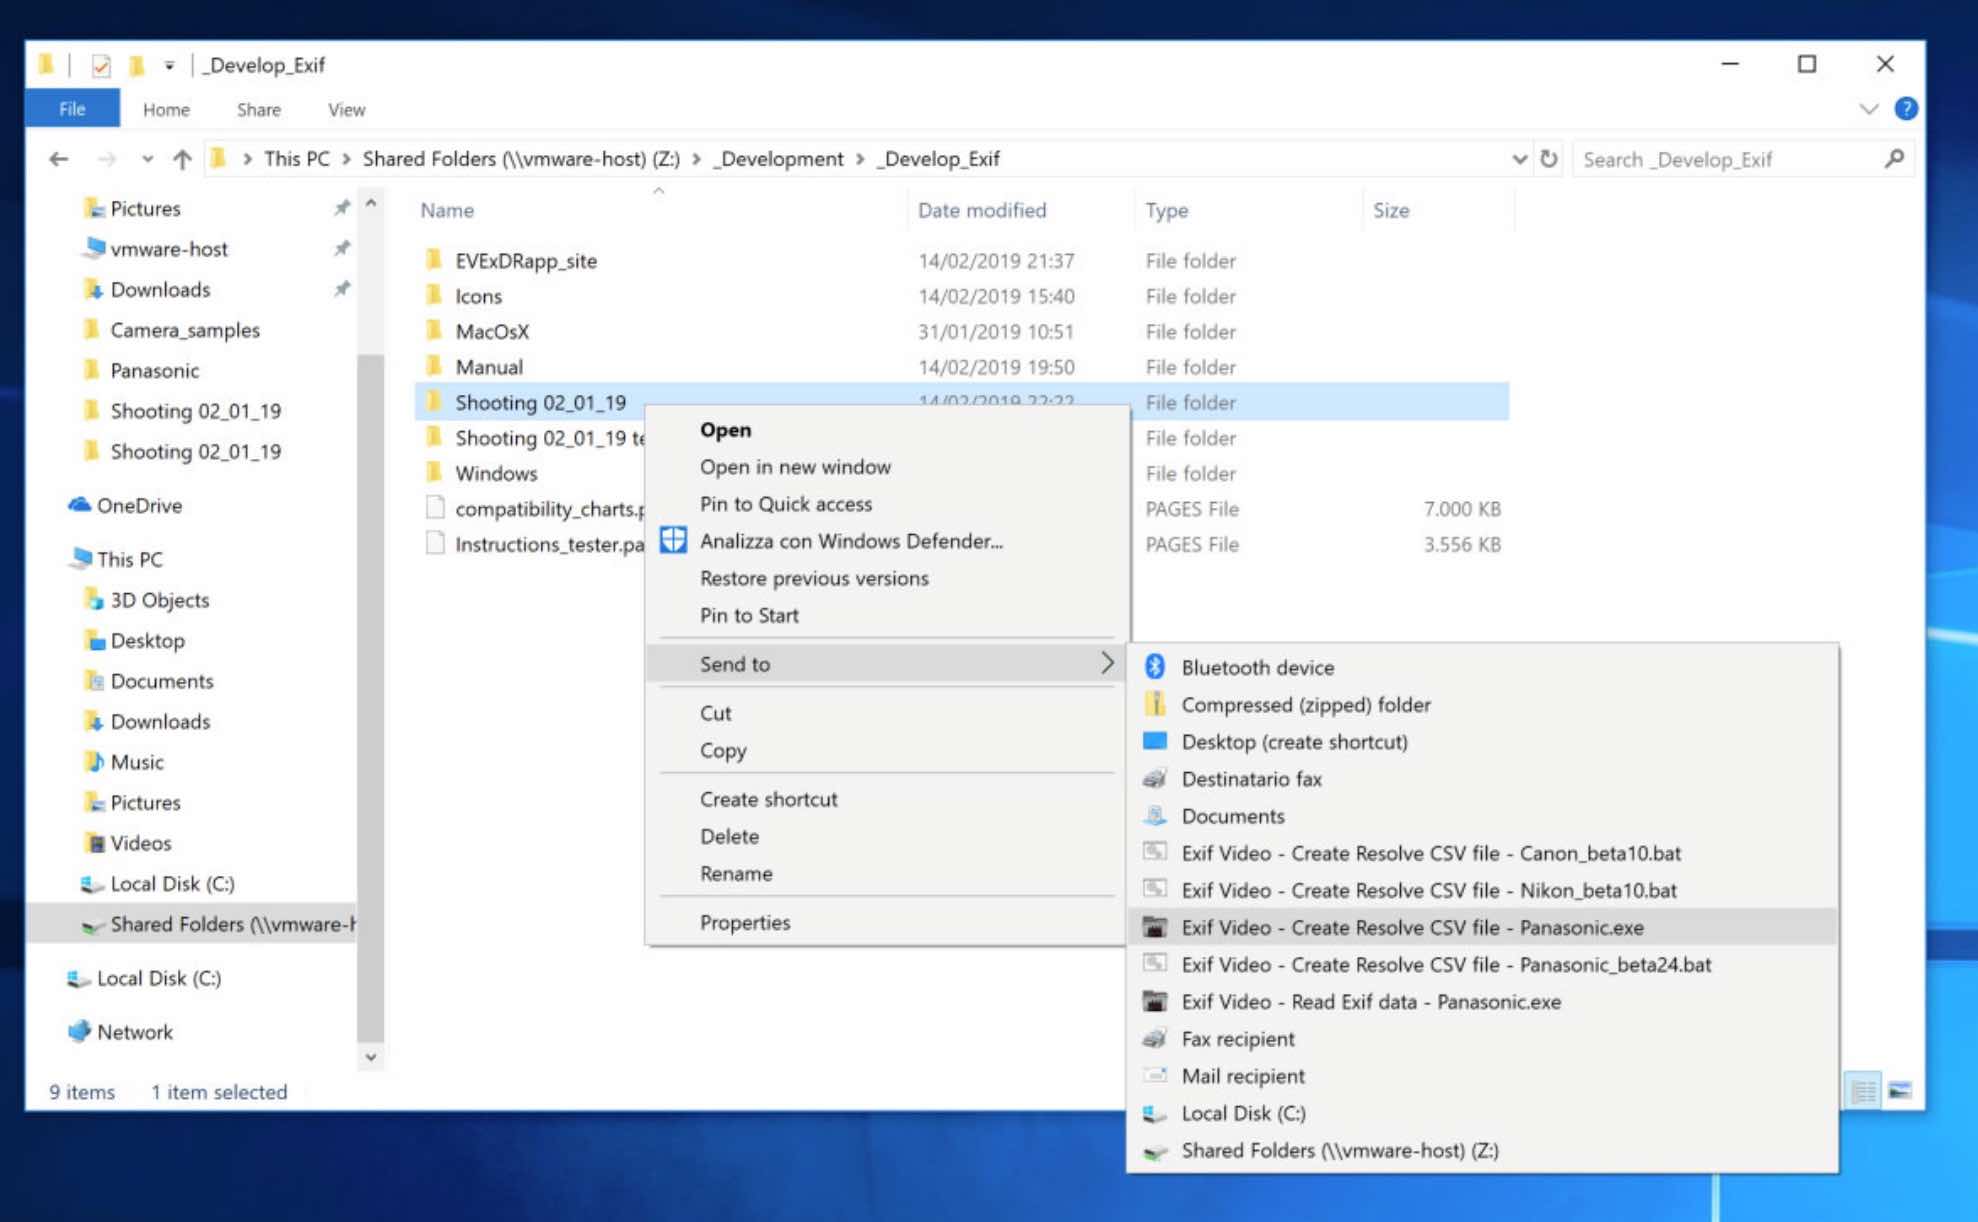
Task: Open the Home ribbon tab
Action: coord(166,109)
